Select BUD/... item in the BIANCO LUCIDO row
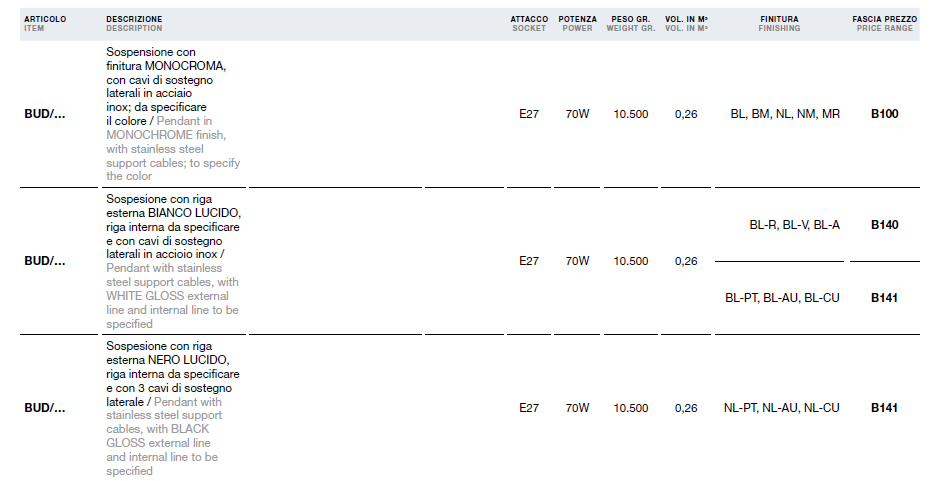The width and height of the screenshot is (940, 481). [45, 261]
